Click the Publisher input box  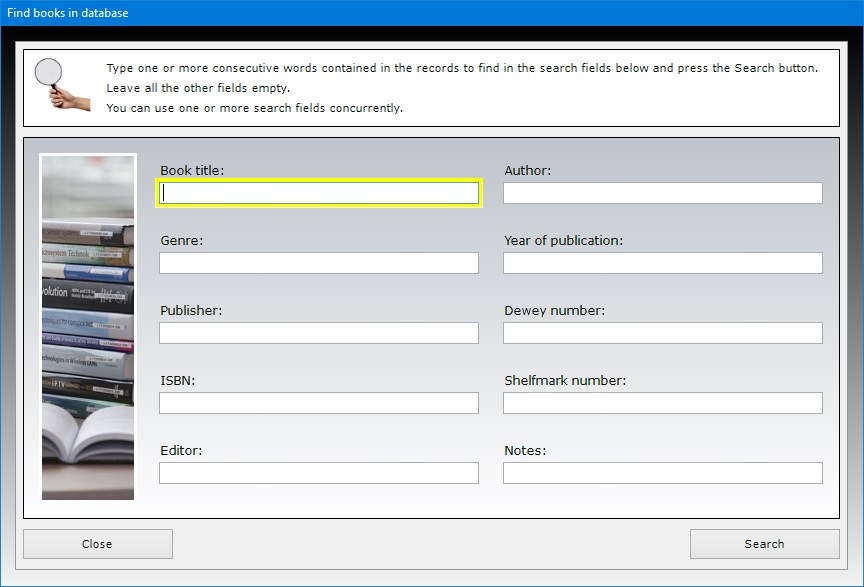click(319, 333)
